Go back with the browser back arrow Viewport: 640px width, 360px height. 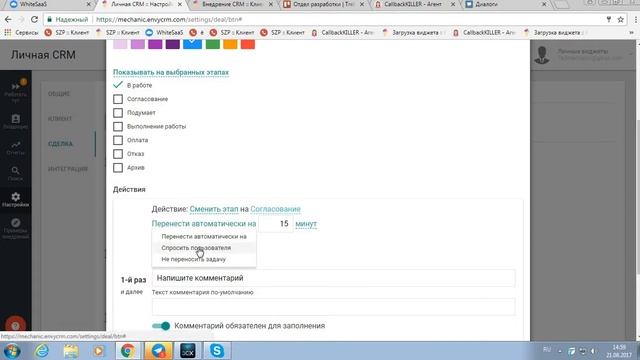(8, 19)
